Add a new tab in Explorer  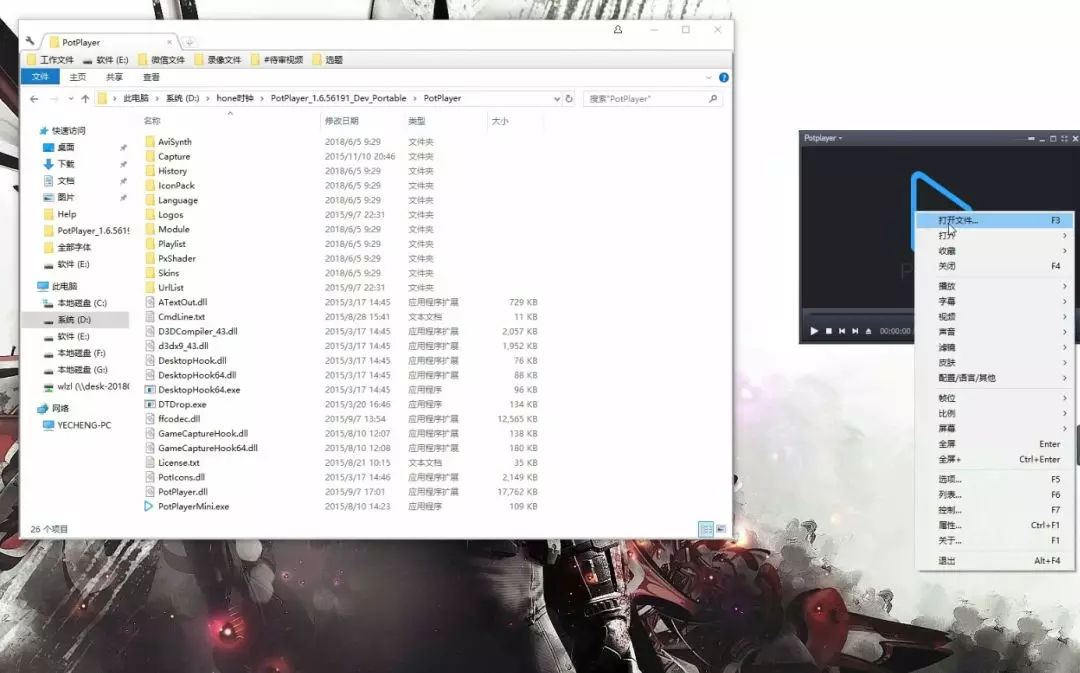click(189, 42)
